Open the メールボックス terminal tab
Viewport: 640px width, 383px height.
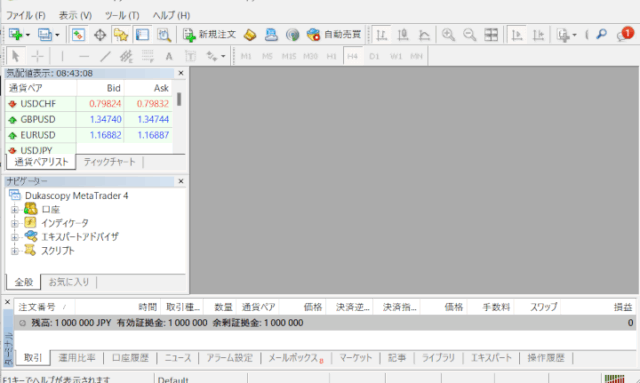296,358
